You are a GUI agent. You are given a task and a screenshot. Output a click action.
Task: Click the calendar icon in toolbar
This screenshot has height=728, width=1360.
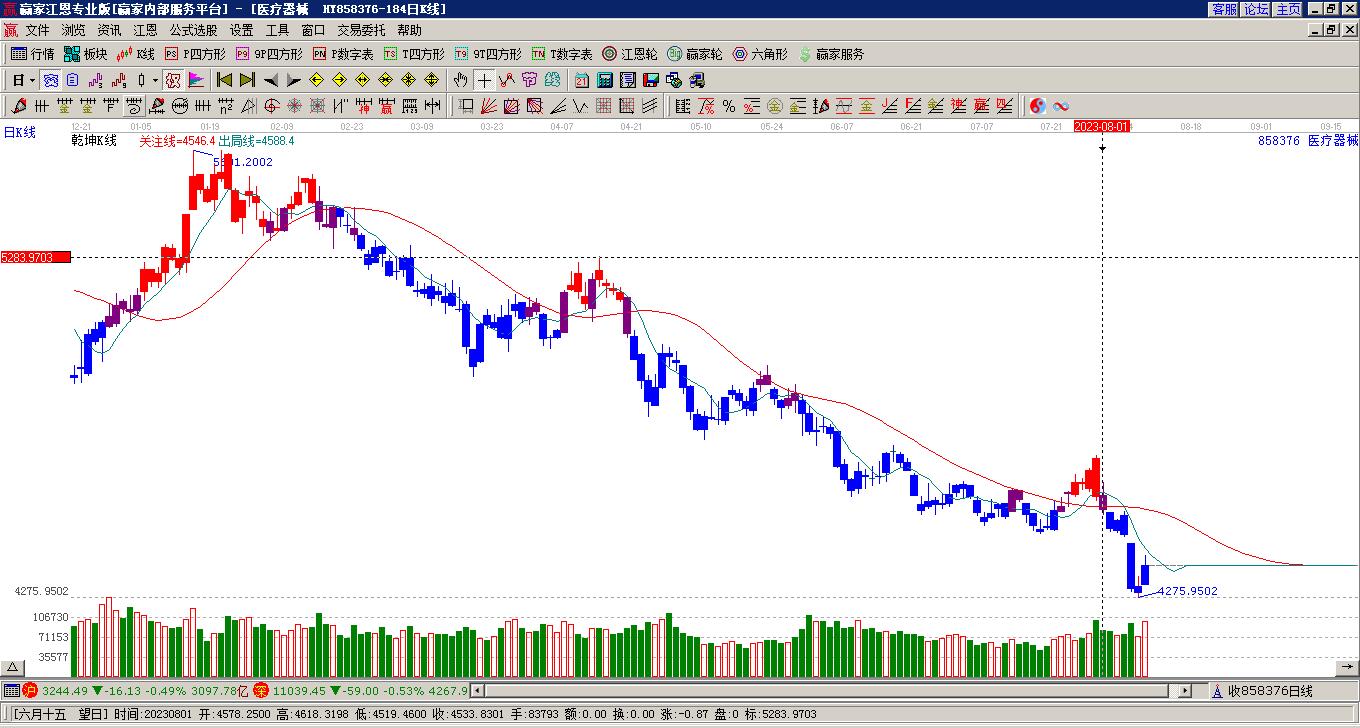click(582, 80)
